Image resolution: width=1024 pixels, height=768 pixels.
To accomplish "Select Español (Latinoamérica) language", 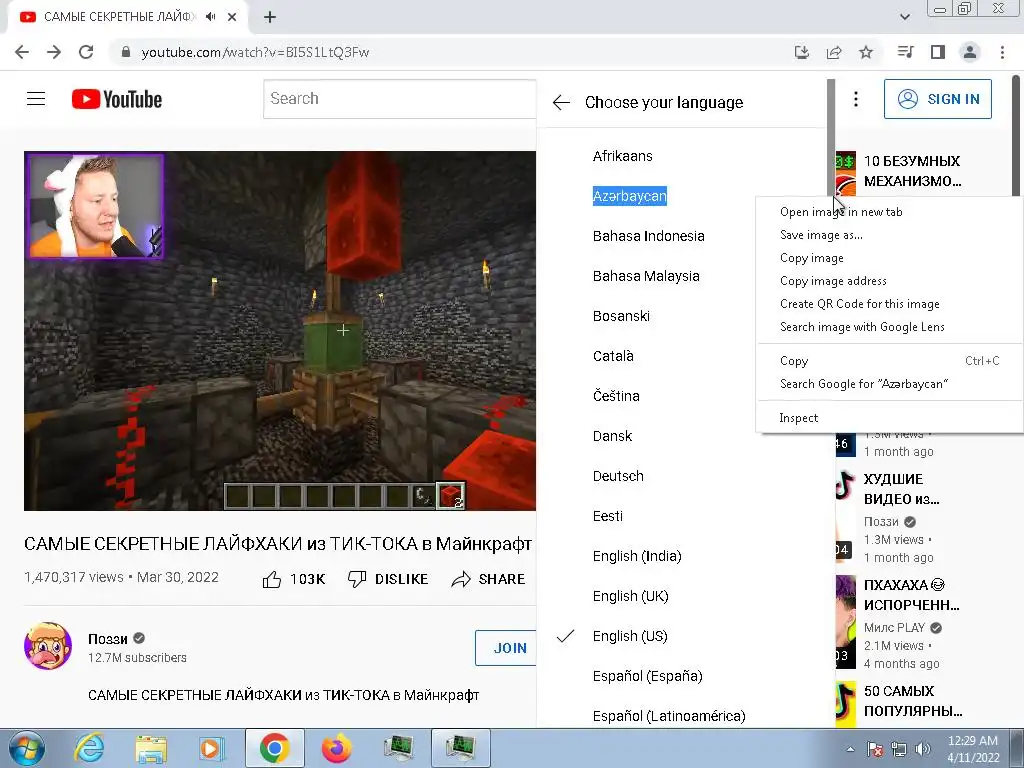I will tap(669, 716).
